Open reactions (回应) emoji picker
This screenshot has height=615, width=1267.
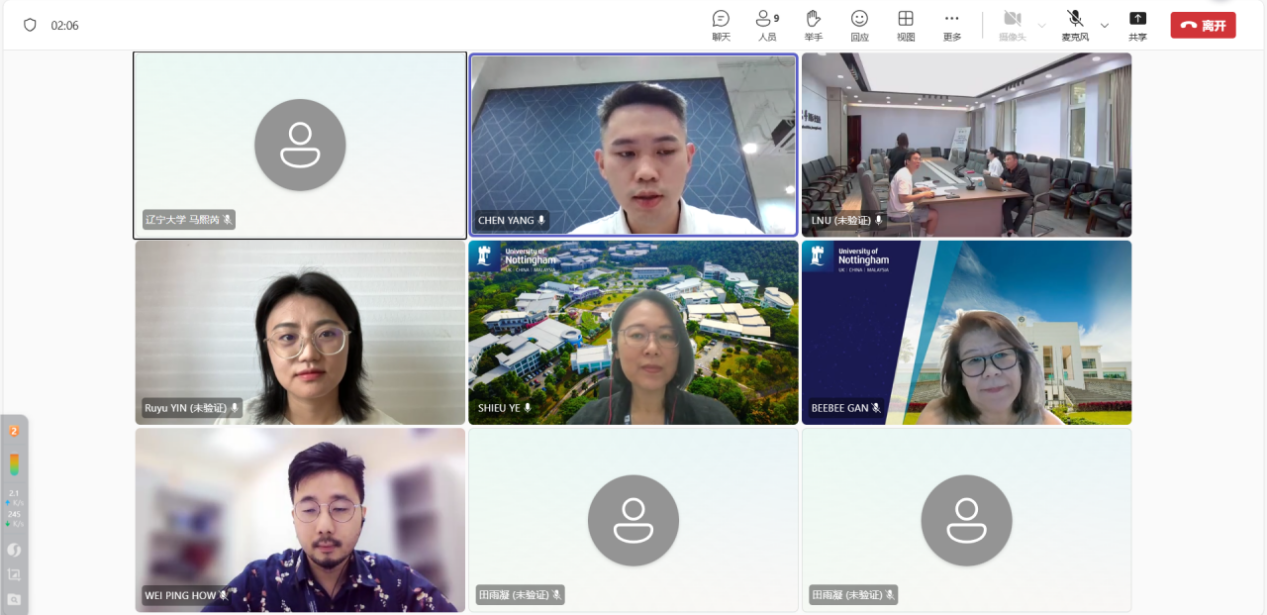[859, 25]
